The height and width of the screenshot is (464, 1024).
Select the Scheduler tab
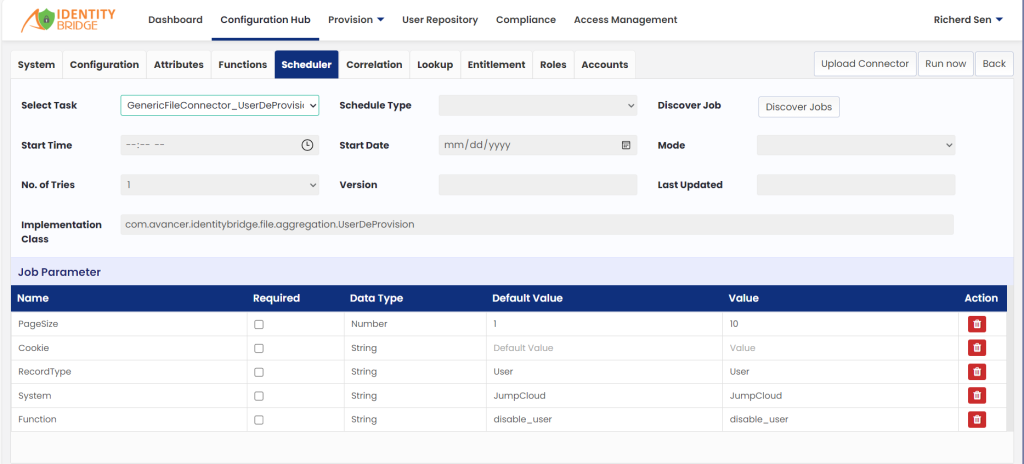pyautogui.click(x=306, y=65)
